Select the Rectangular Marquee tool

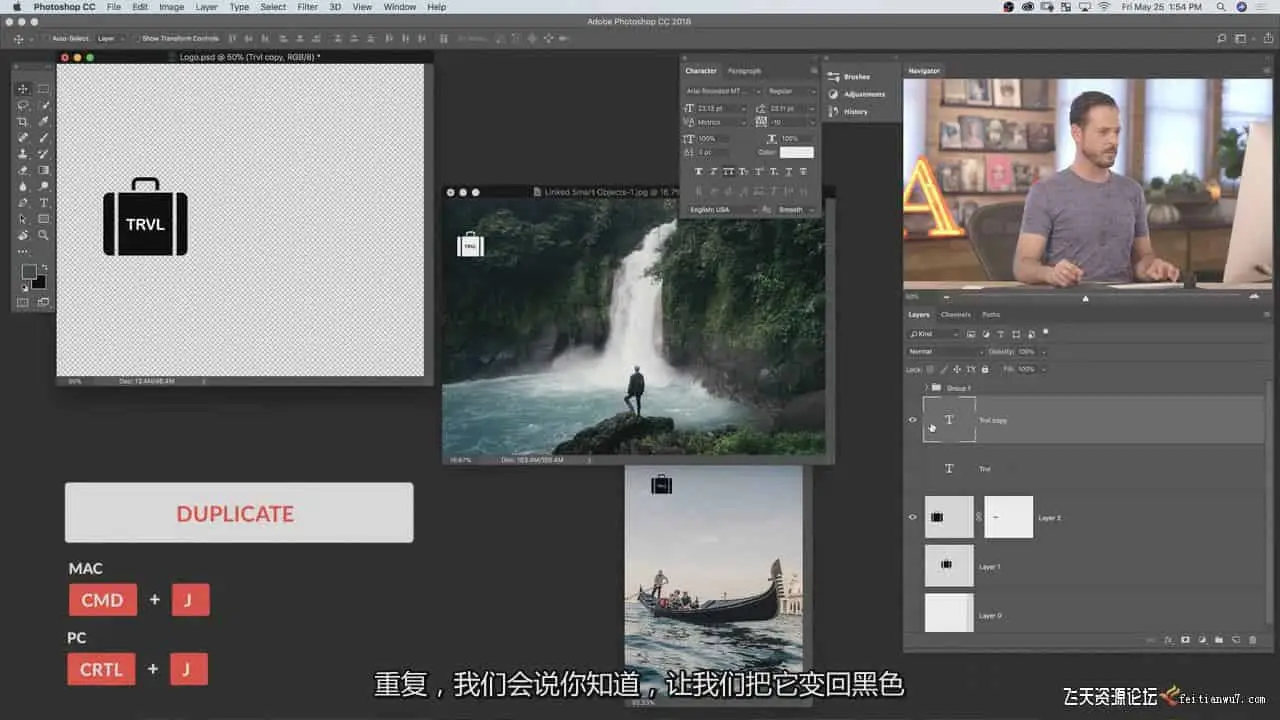click(x=44, y=89)
